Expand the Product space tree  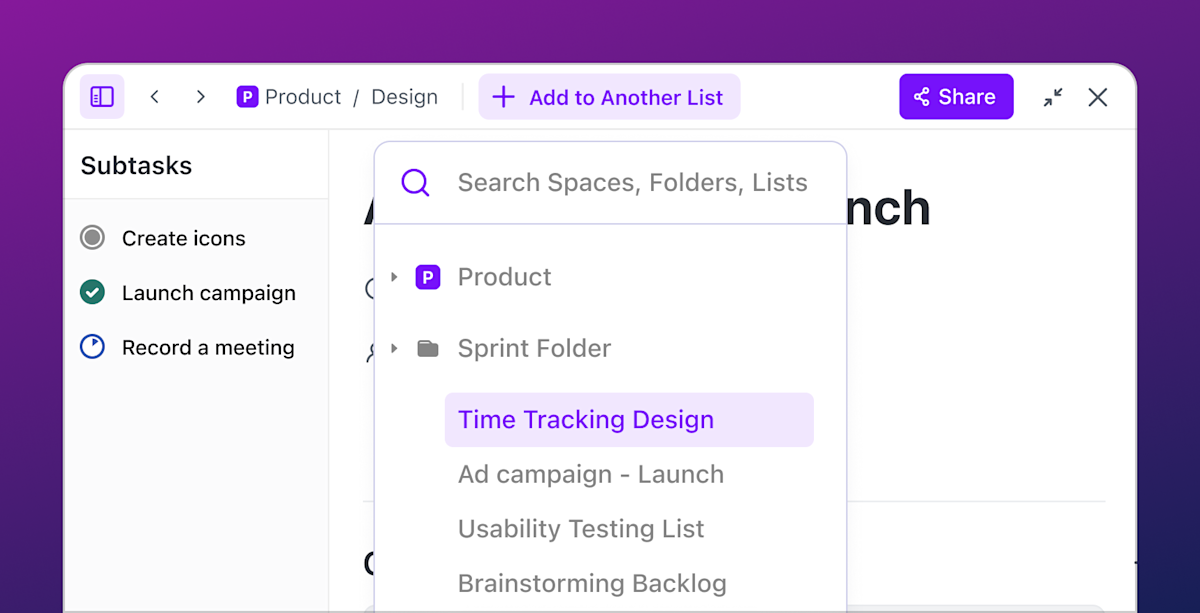(392, 276)
